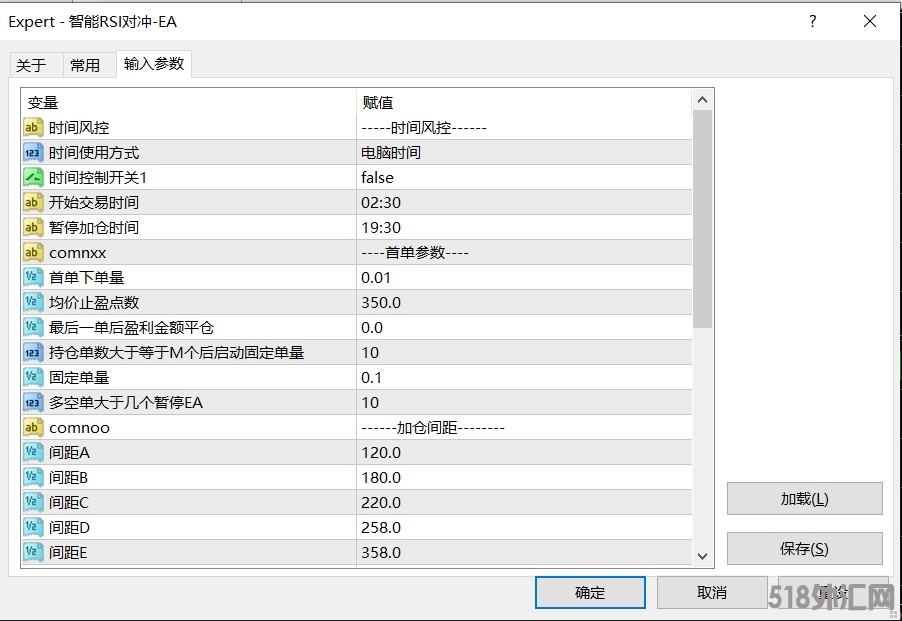
Task: Click the vertical scrollbar thumb
Action: 702,219
